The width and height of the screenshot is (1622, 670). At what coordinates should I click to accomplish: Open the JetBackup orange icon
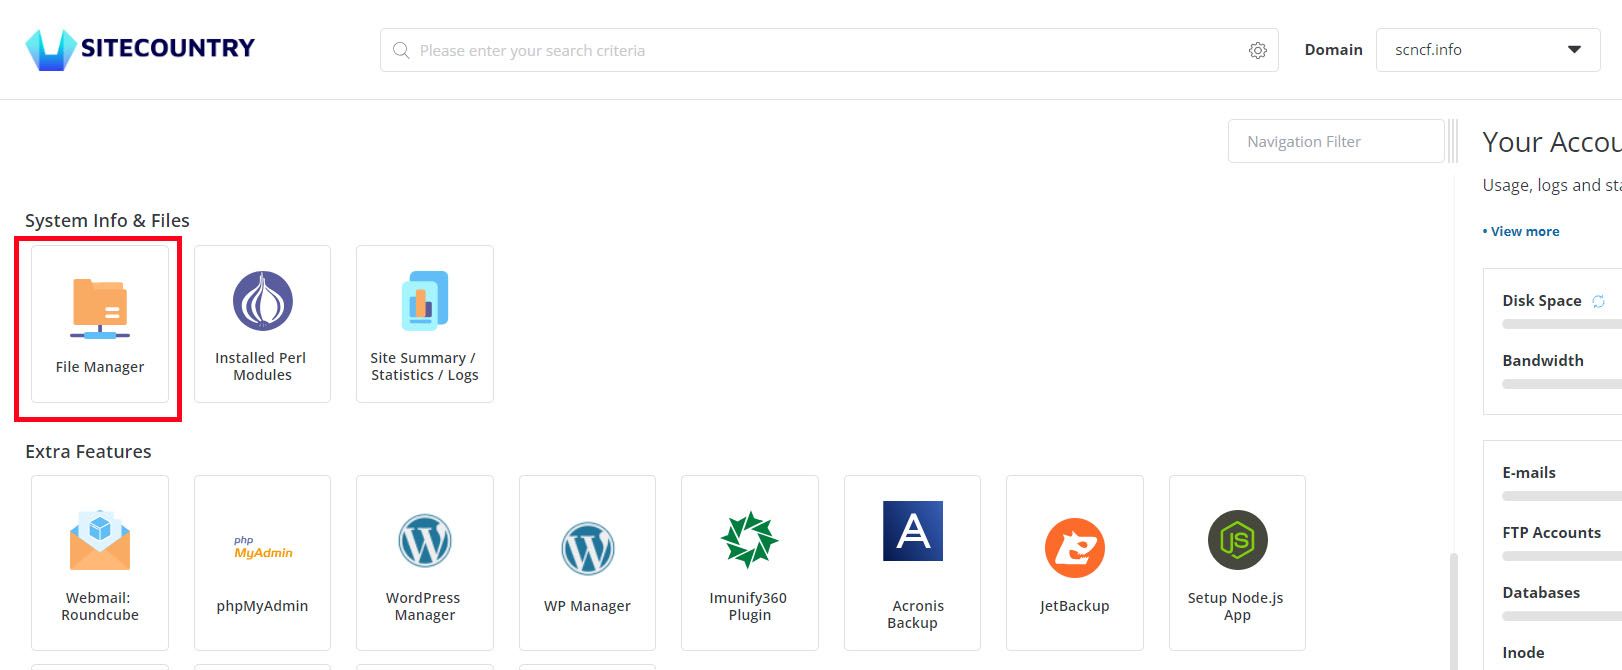(x=1075, y=548)
